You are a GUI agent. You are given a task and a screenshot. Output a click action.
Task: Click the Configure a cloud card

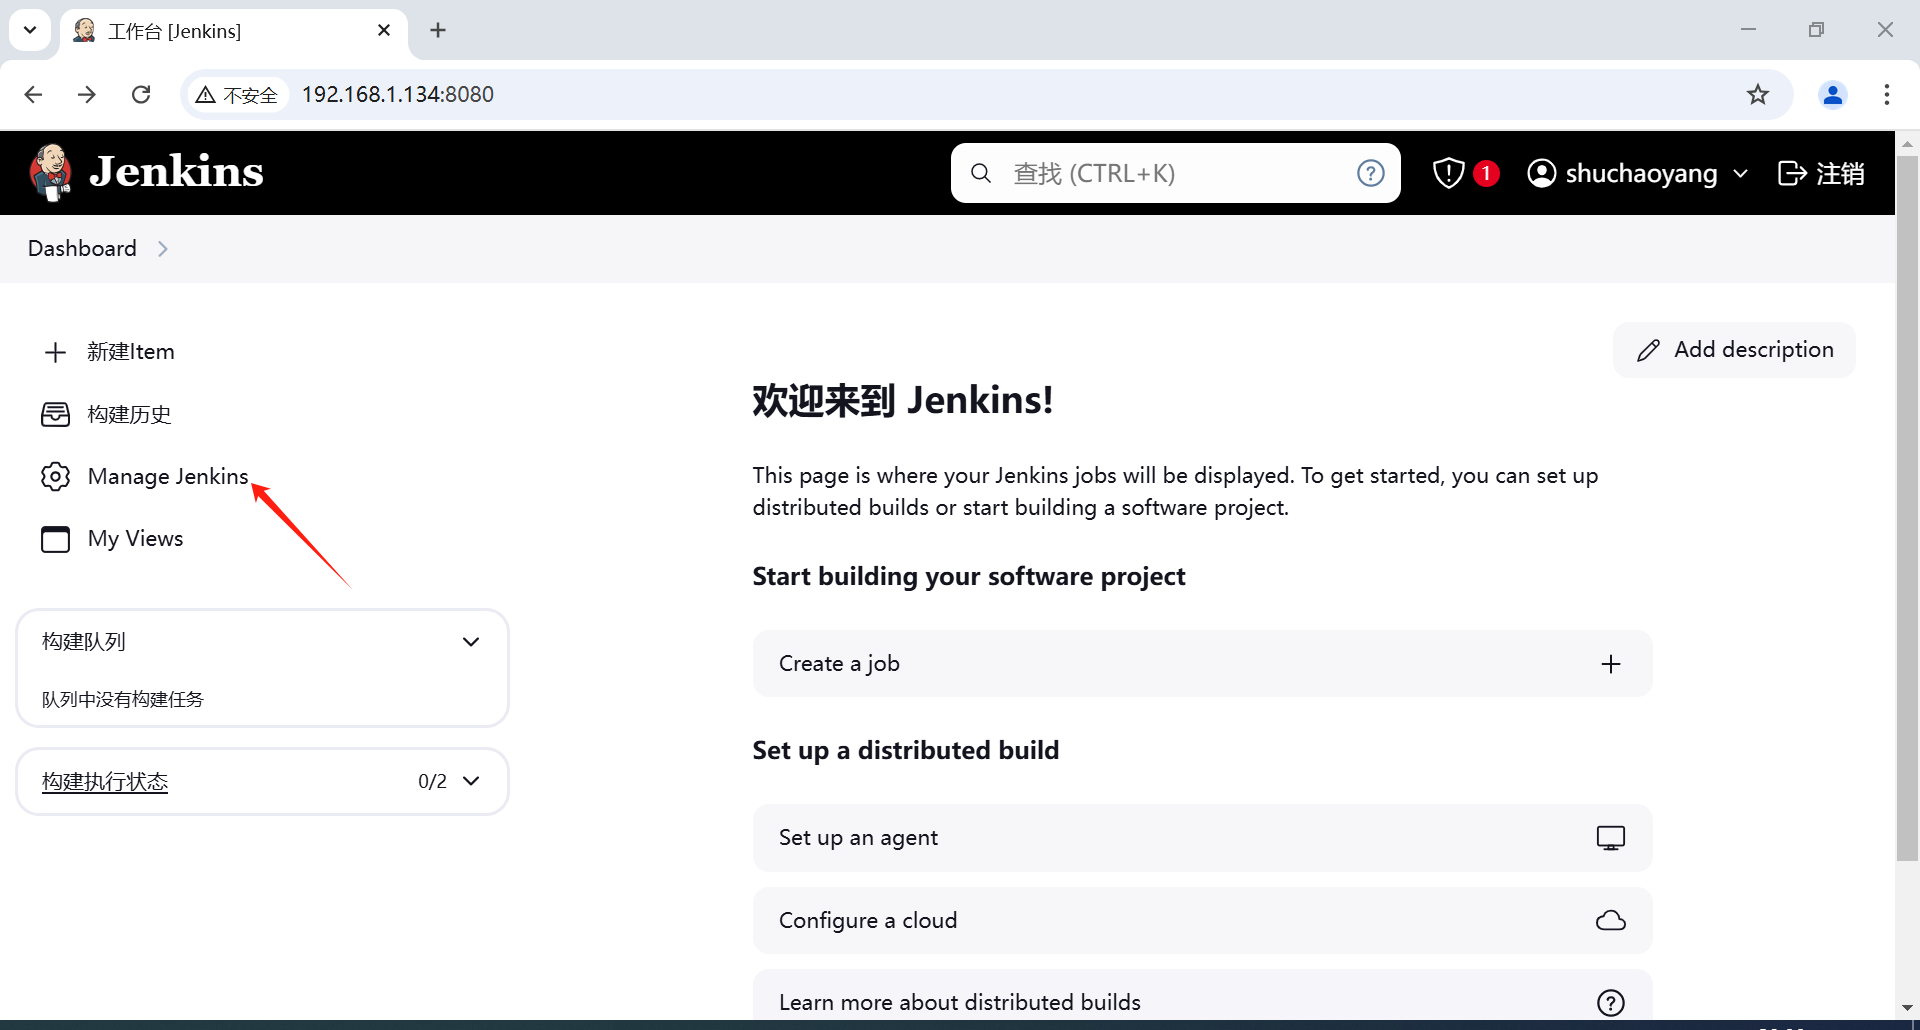pyautogui.click(x=1202, y=920)
